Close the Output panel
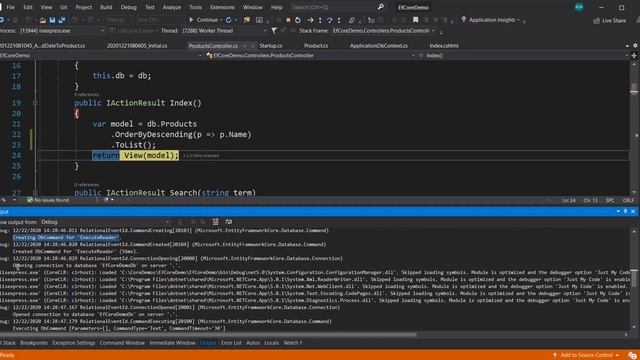The image size is (640, 360). coord(633,211)
